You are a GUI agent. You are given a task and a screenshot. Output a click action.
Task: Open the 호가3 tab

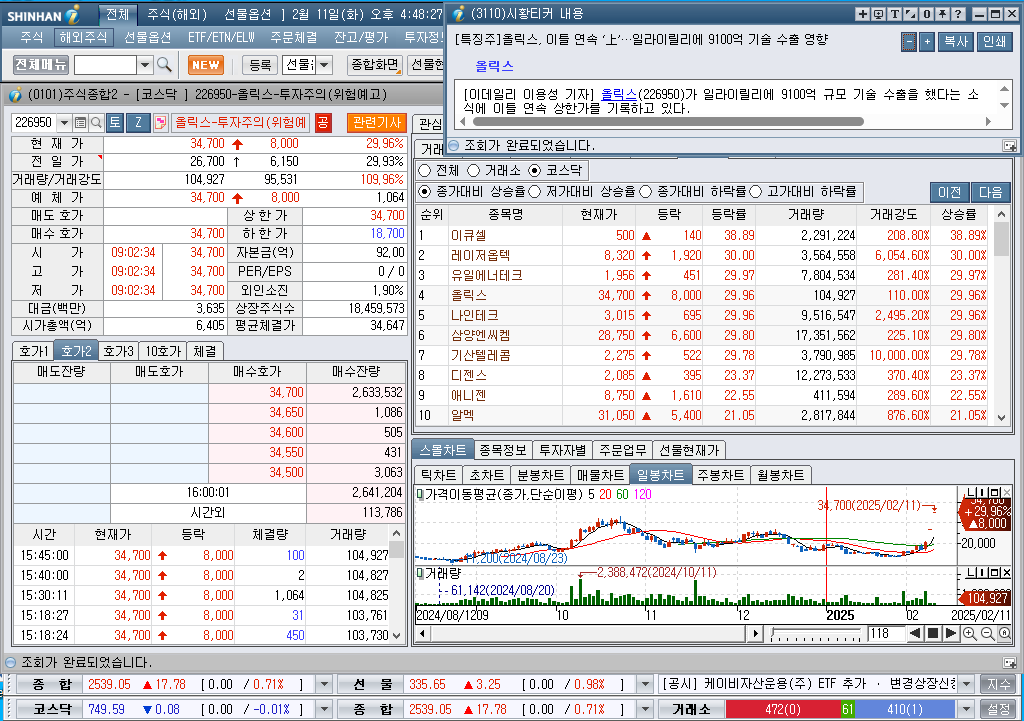[x=118, y=351]
